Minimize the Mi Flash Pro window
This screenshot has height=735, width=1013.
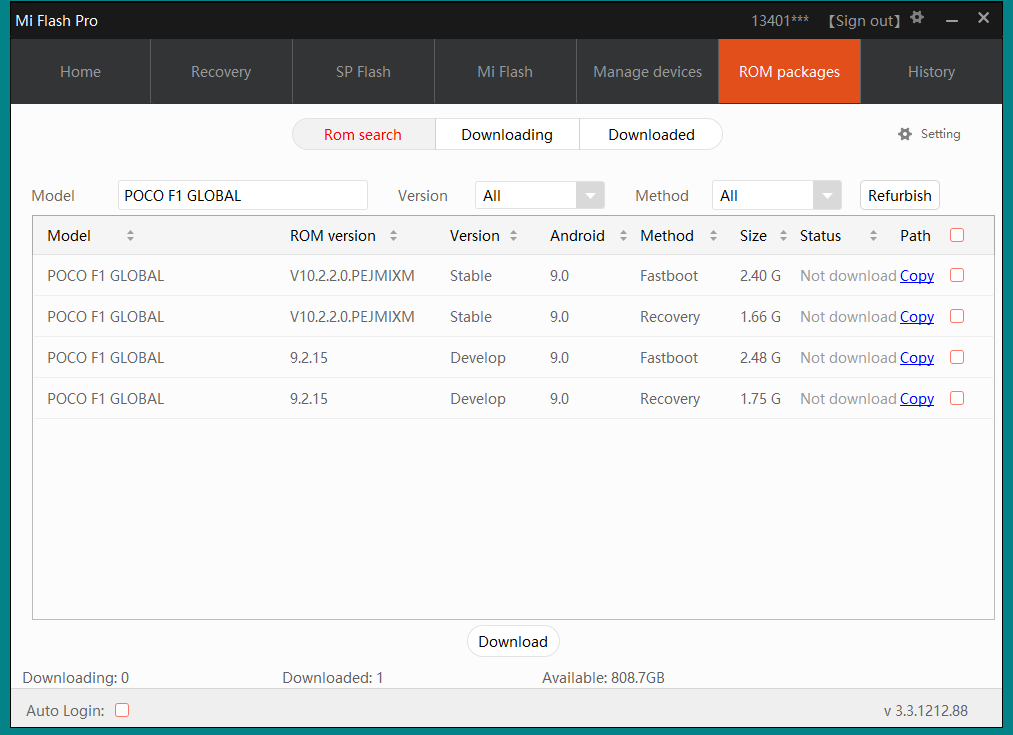pyautogui.click(x=952, y=21)
